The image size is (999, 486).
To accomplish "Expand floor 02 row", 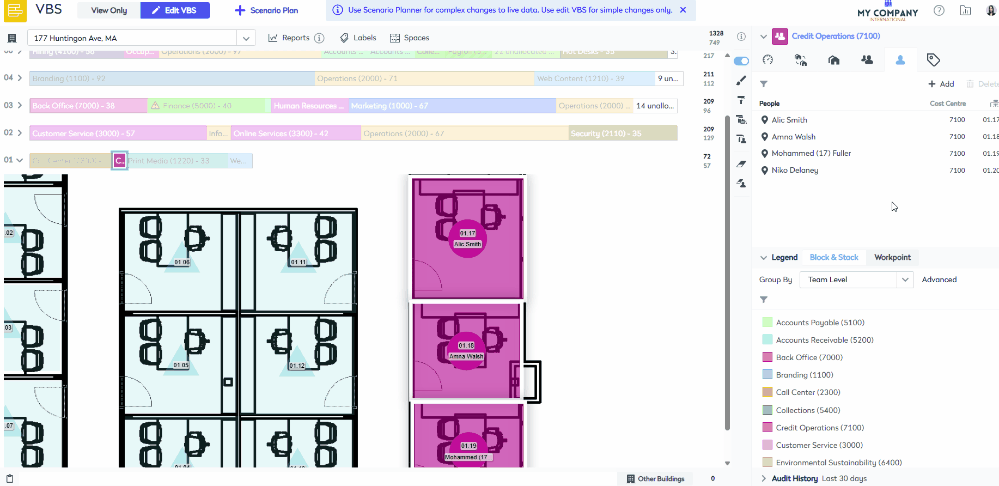I will pos(20,133).
